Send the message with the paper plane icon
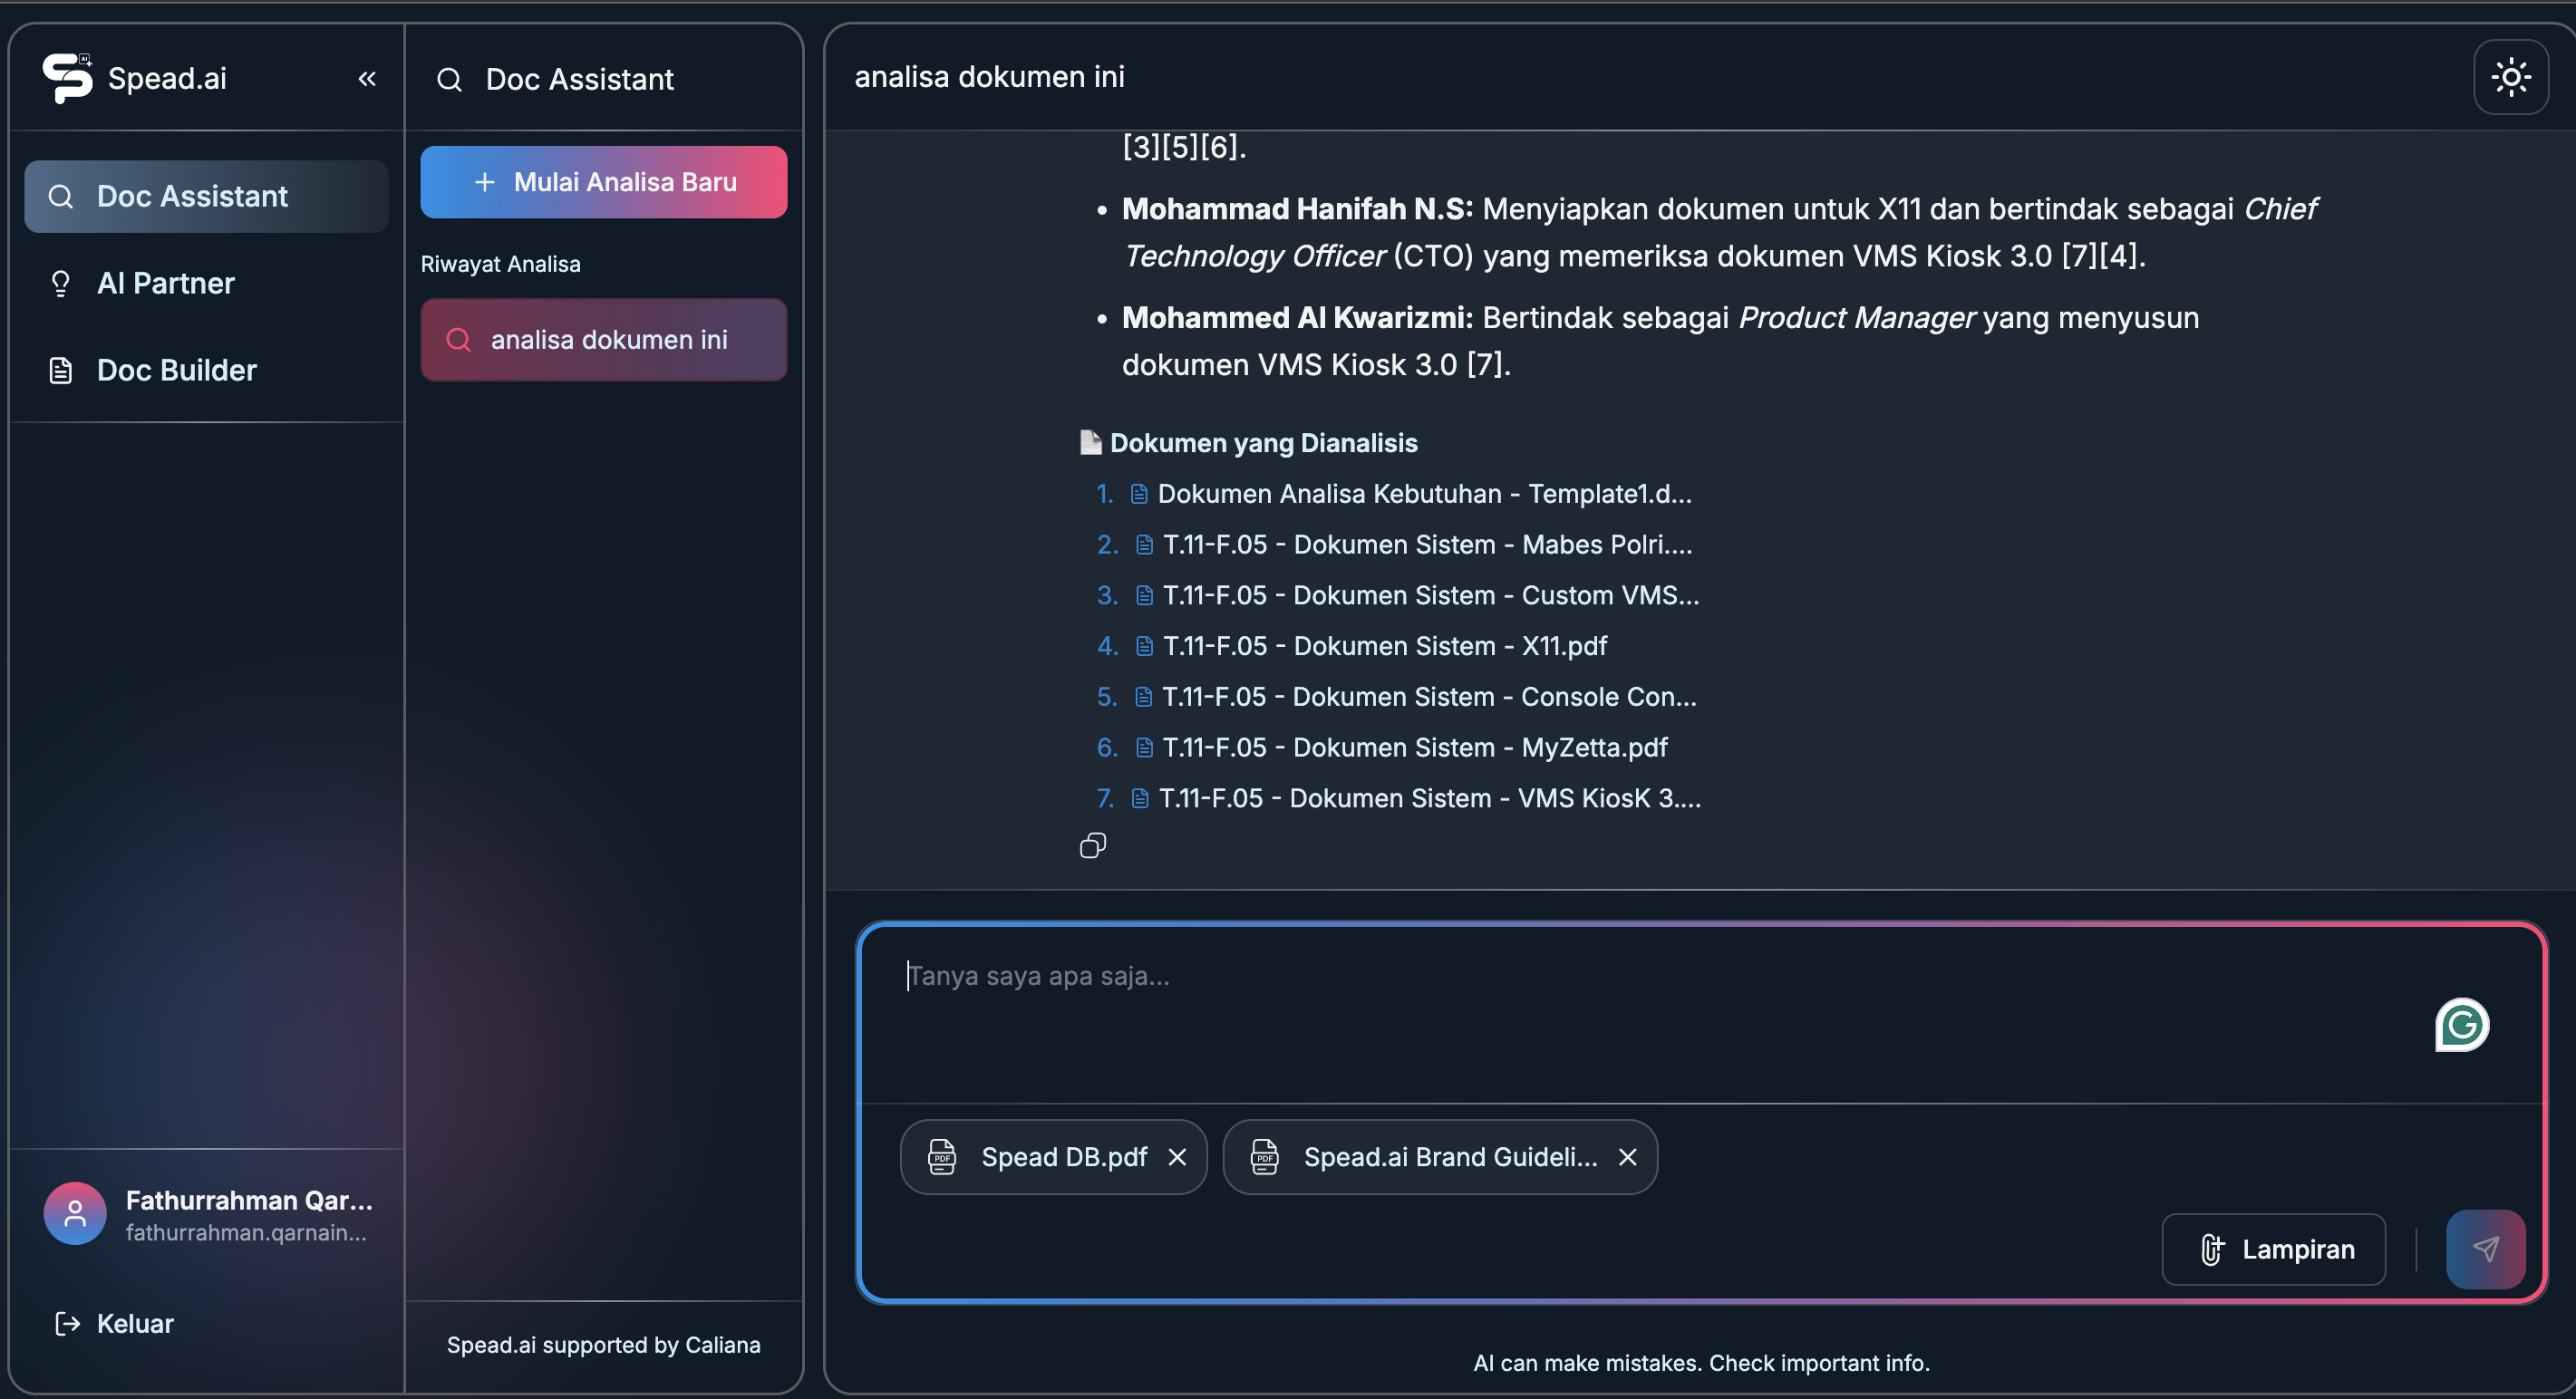Viewport: 2576px width, 1399px height. [x=2487, y=1249]
